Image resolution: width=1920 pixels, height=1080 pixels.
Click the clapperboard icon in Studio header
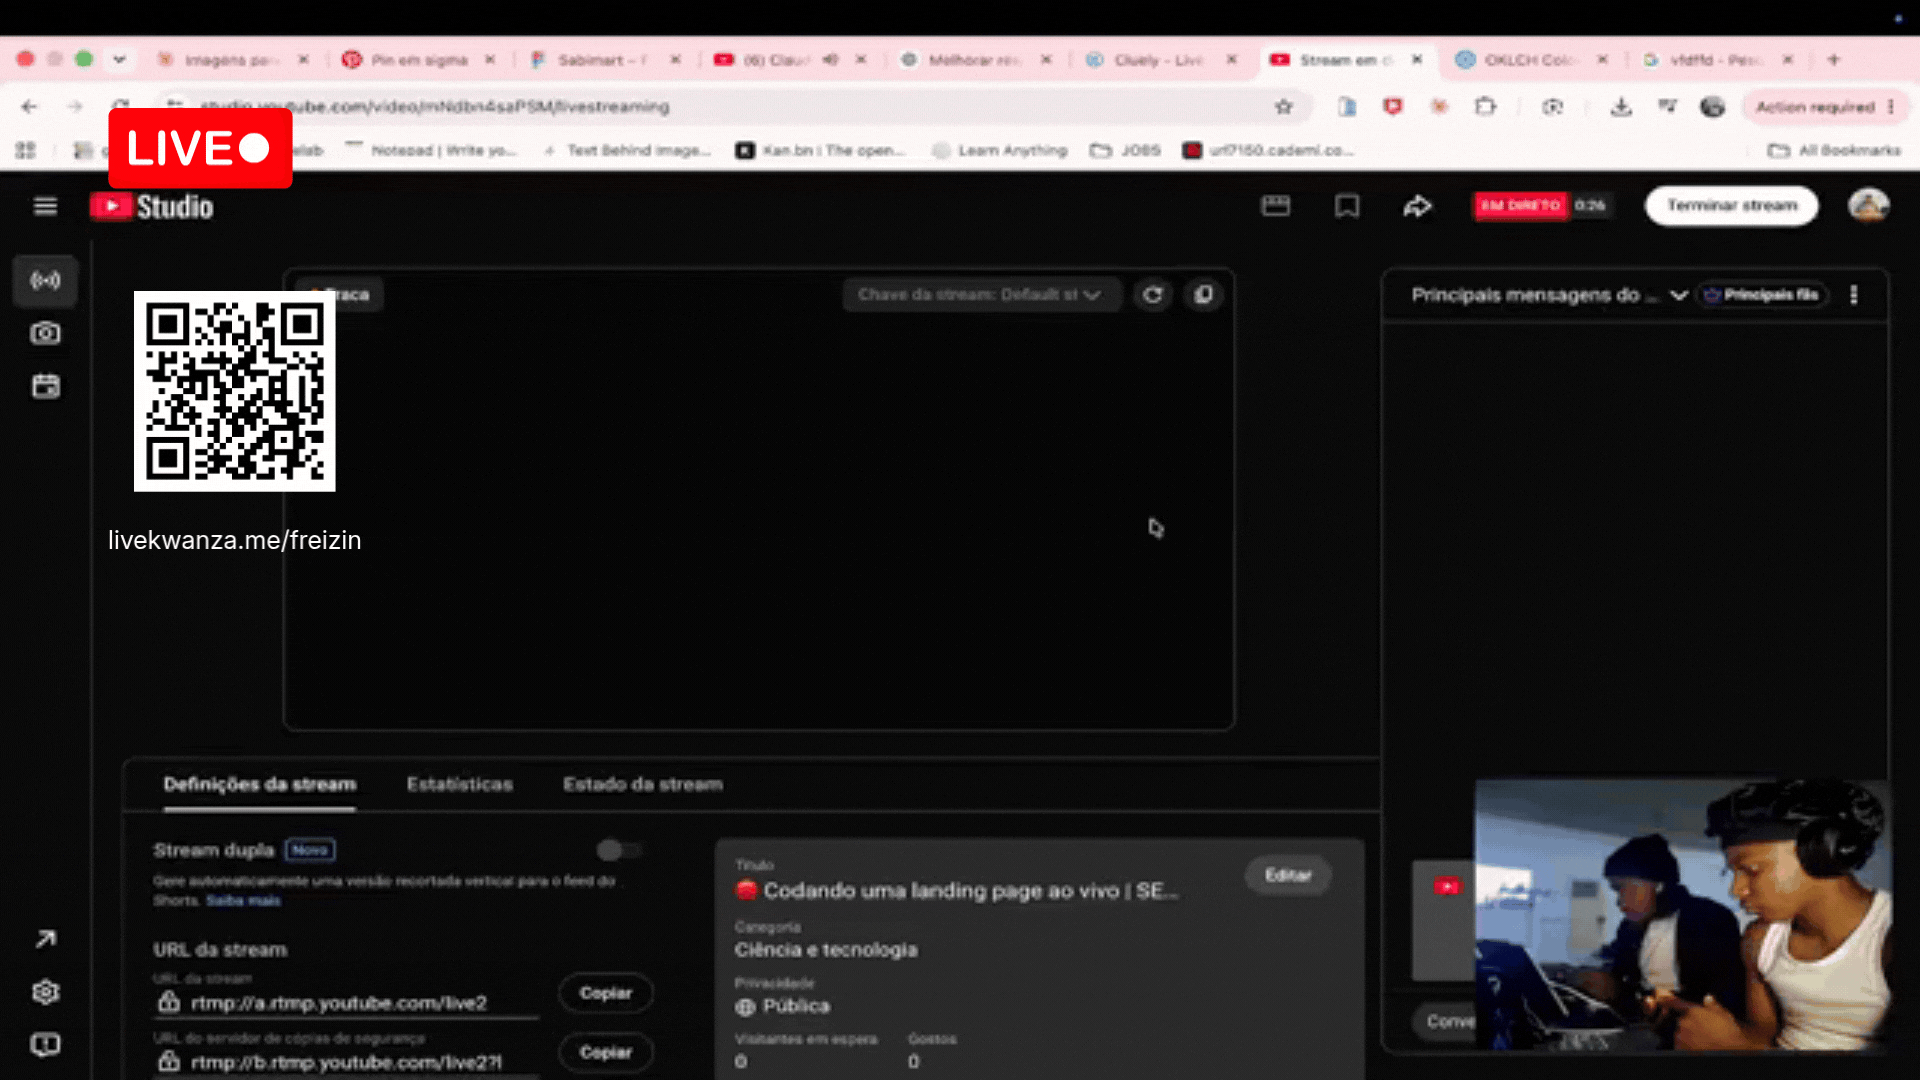point(1276,206)
